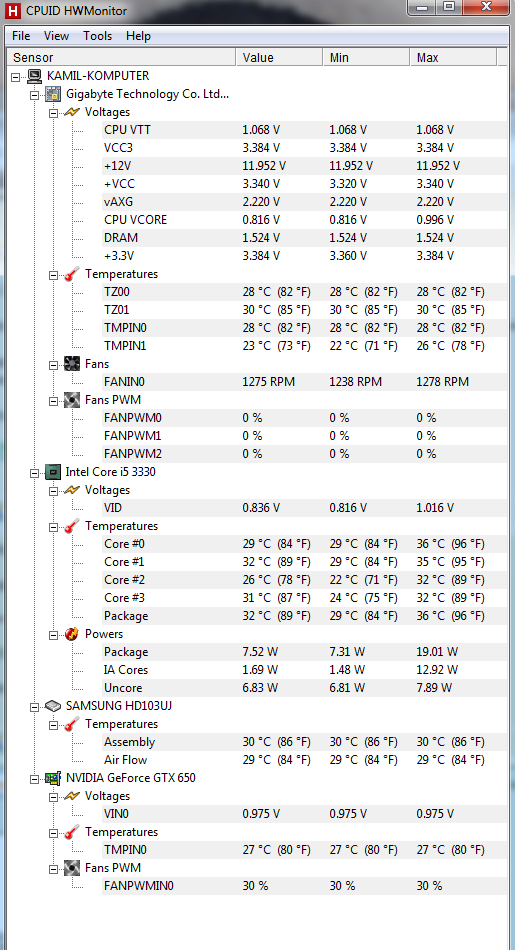
Task: Click the thermometer icon above Core #0
Action: click(x=72, y=526)
